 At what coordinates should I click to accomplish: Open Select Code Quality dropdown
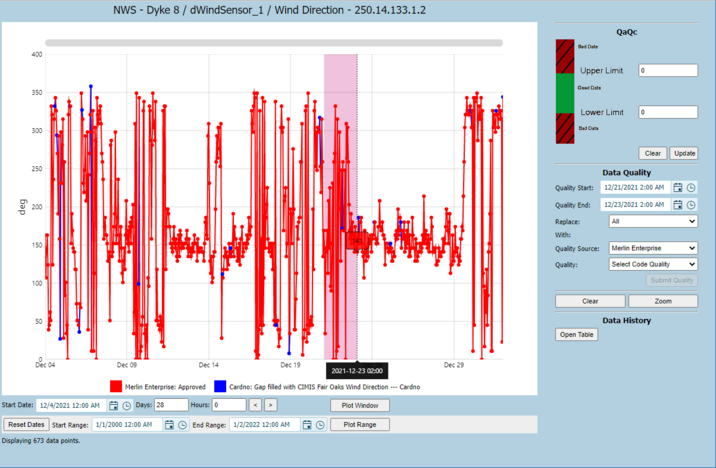point(653,264)
